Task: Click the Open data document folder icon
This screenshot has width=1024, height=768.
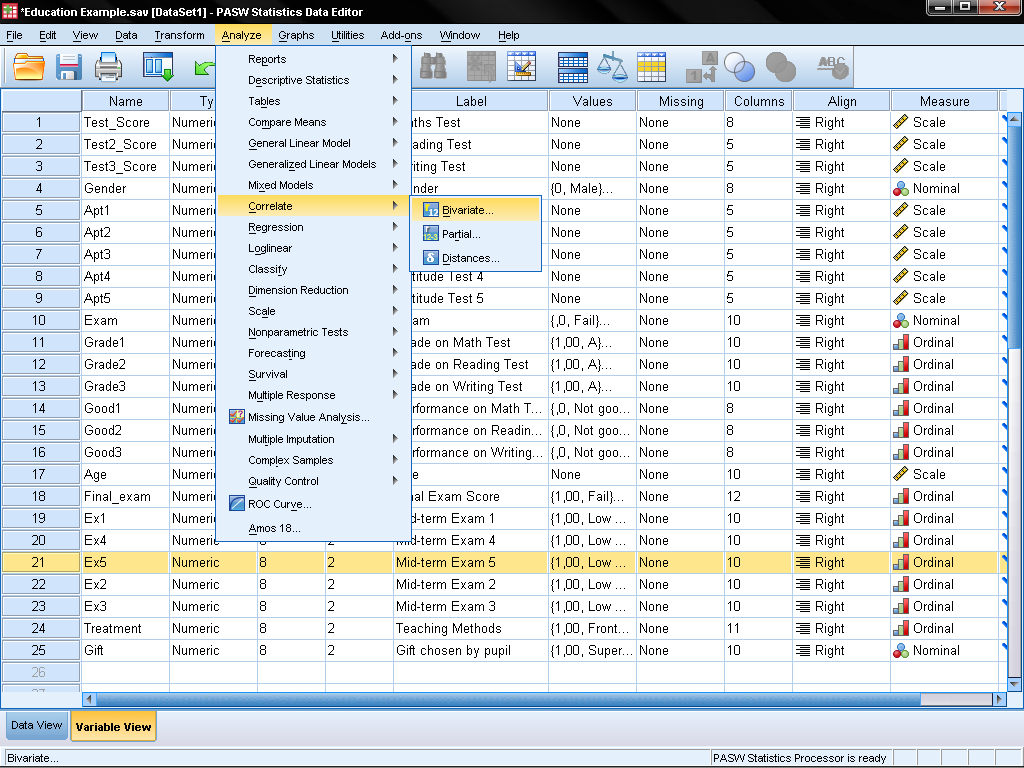Action: 29,67
